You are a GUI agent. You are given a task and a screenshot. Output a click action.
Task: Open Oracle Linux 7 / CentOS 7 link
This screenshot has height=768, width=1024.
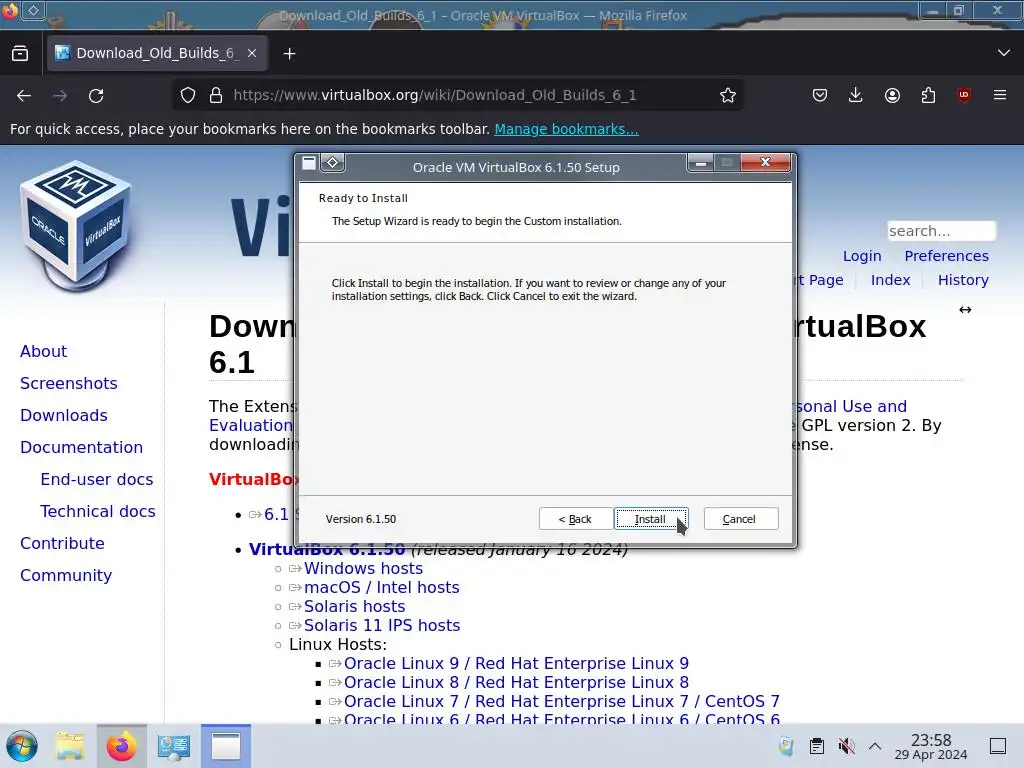tap(562, 701)
